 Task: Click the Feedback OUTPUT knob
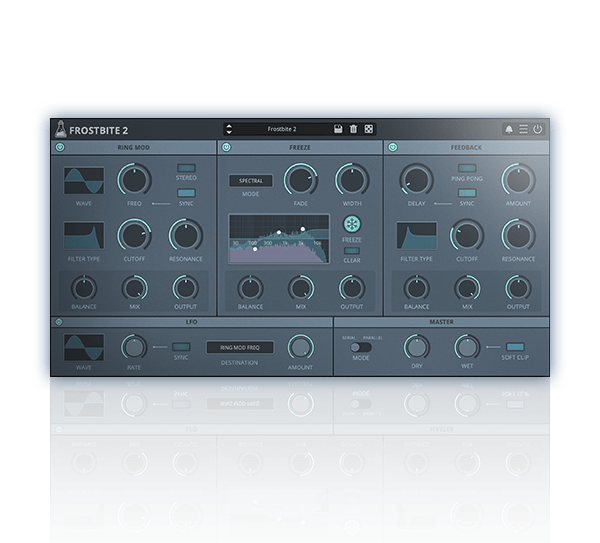pos(518,288)
